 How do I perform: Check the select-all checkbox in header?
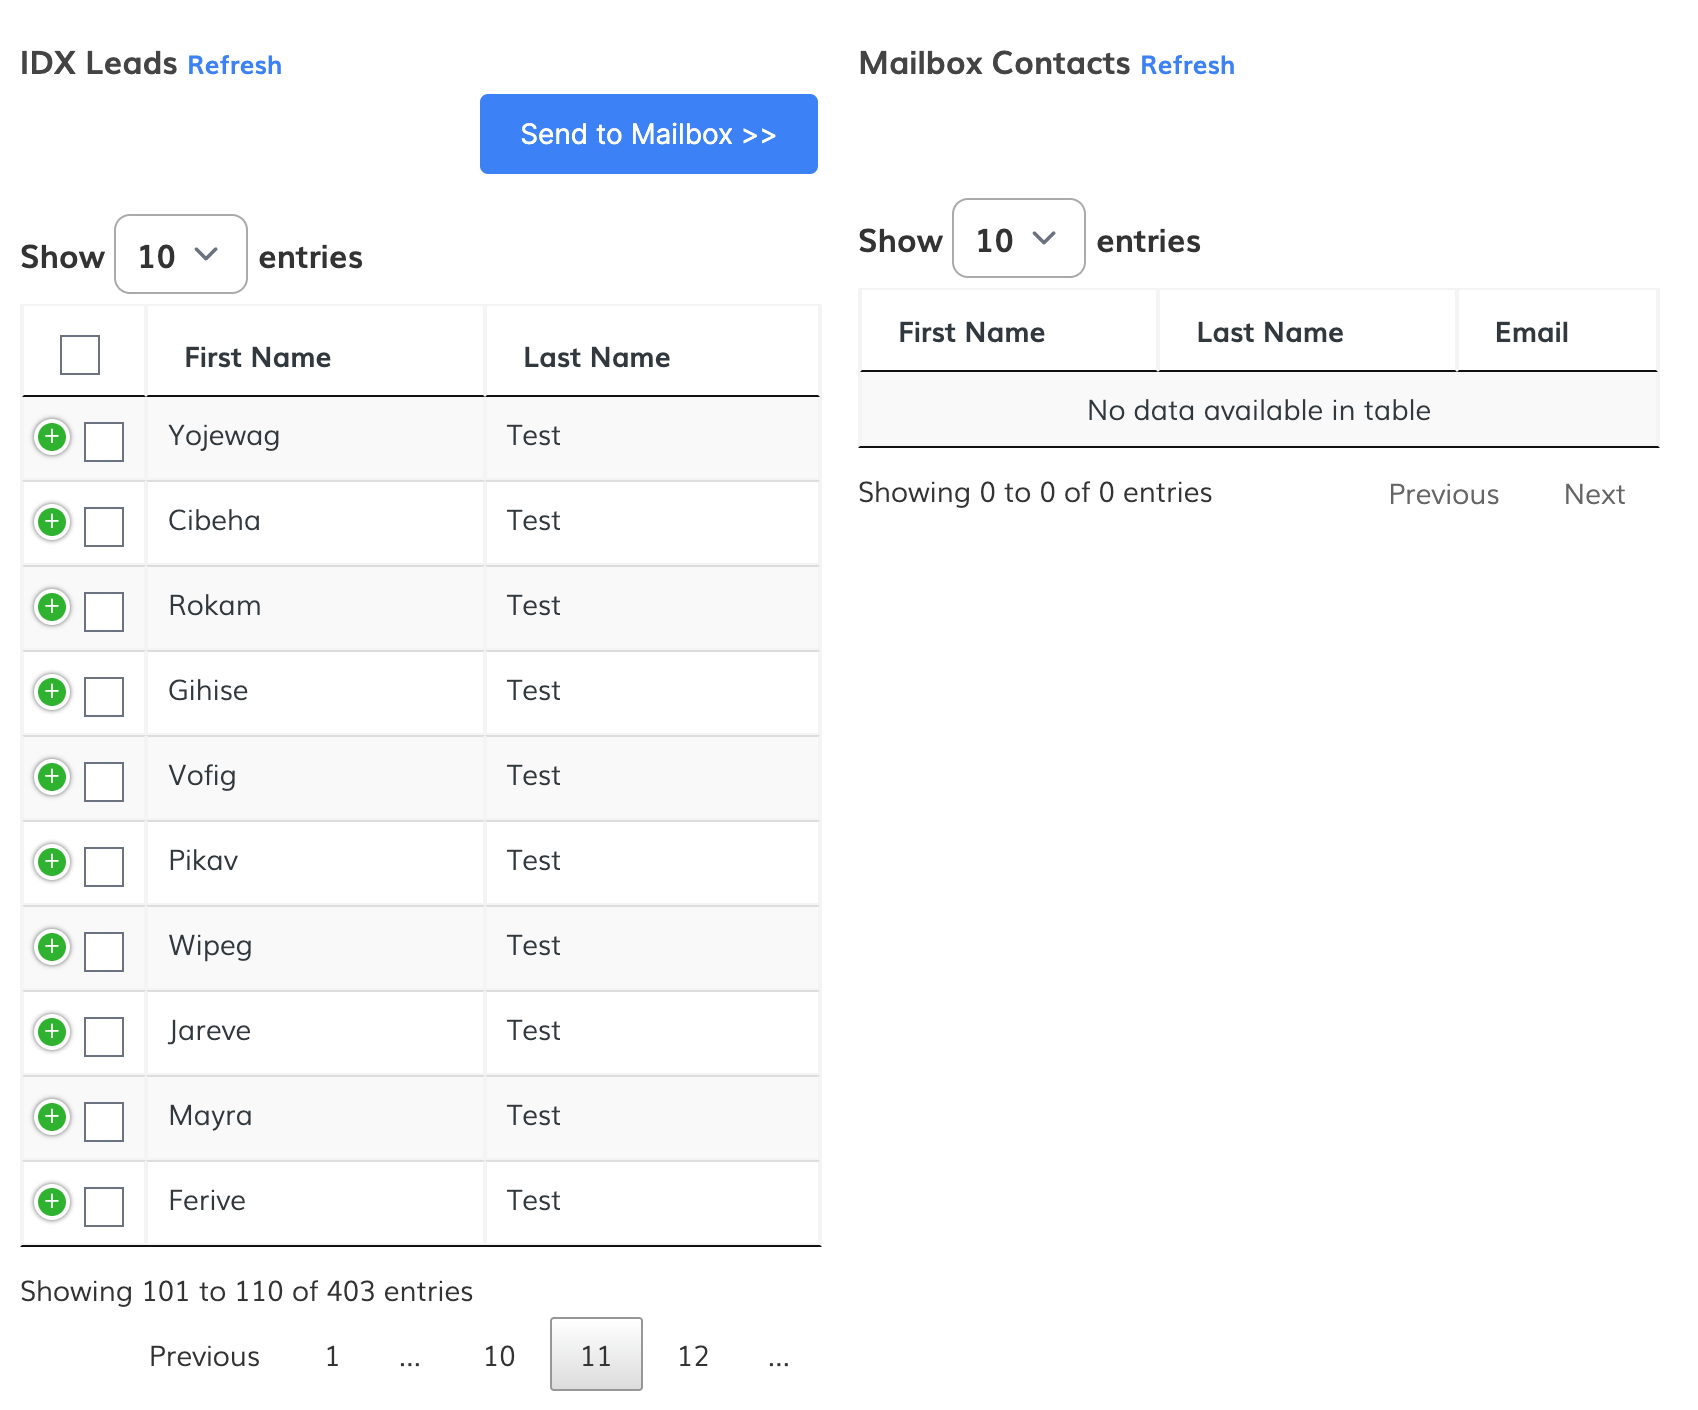click(x=80, y=355)
